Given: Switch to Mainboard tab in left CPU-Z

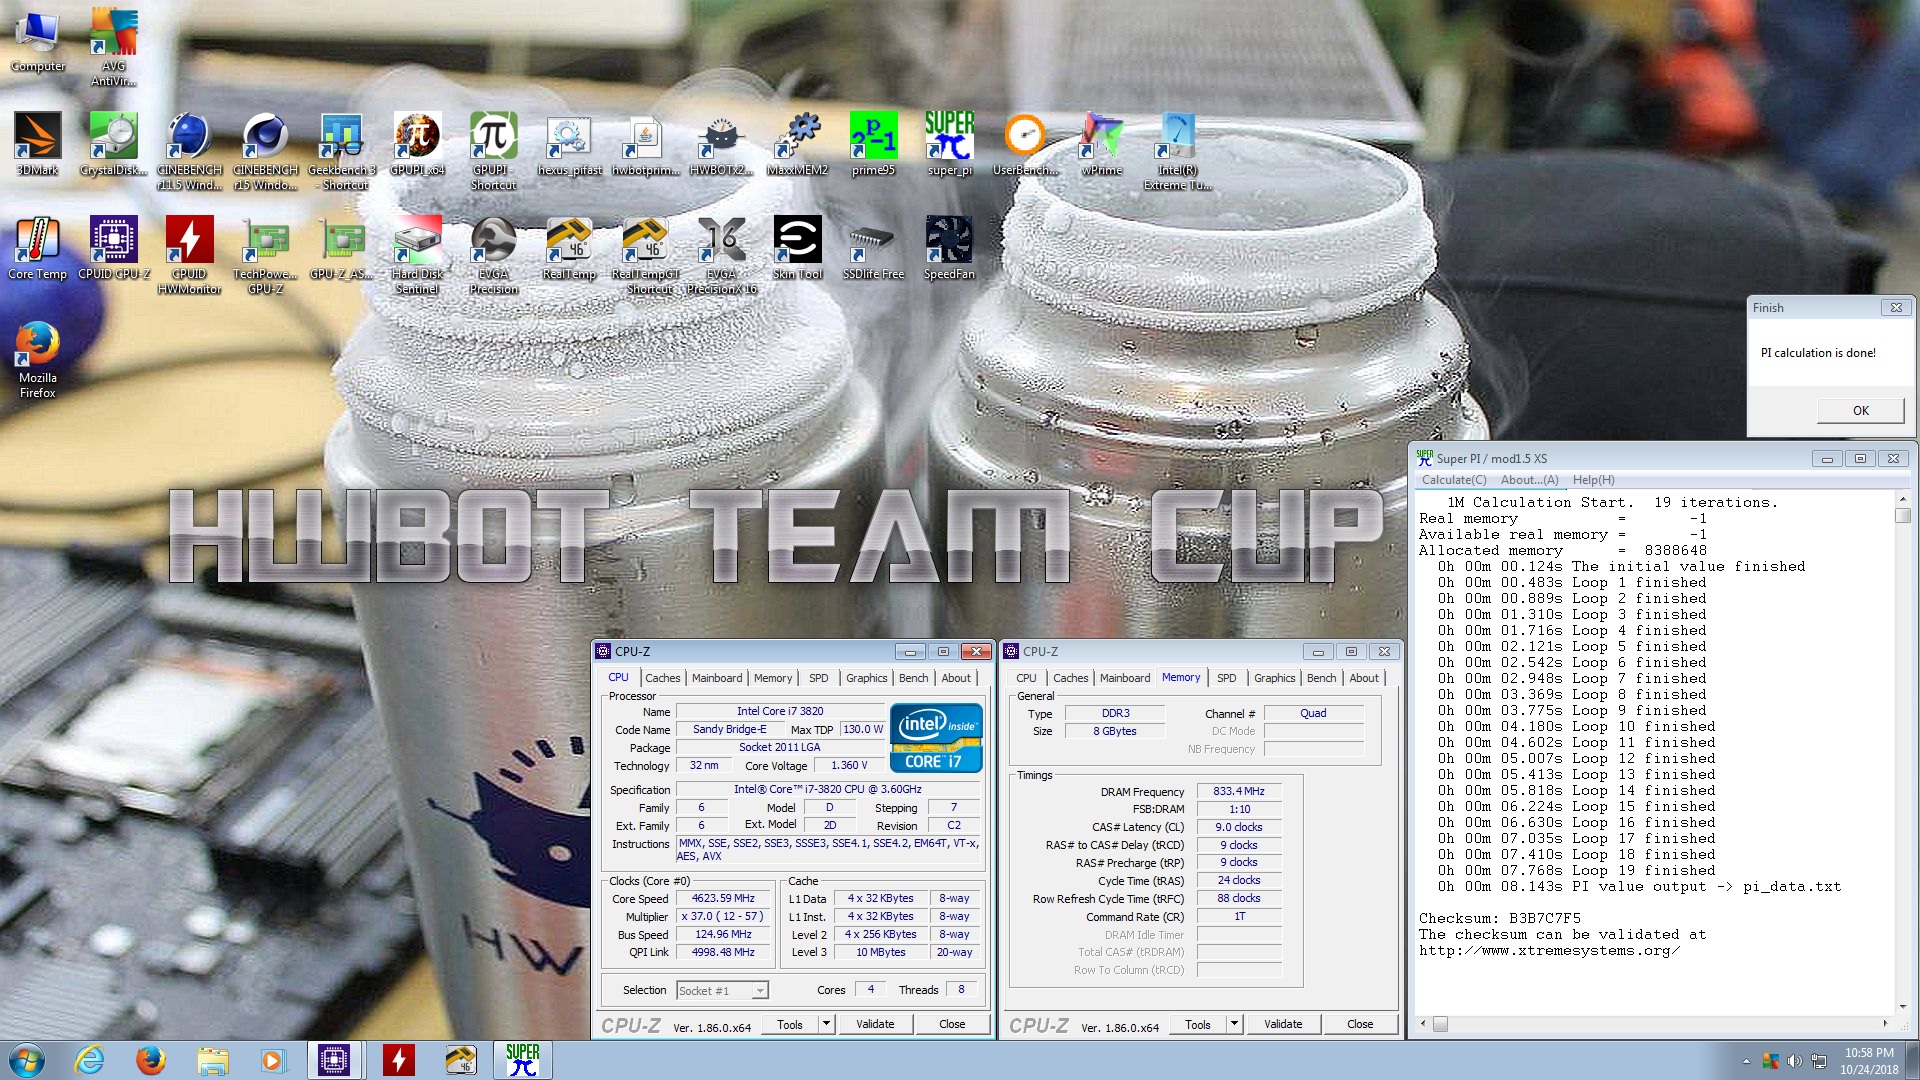Looking at the screenshot, I should click(x=717, y=678).
